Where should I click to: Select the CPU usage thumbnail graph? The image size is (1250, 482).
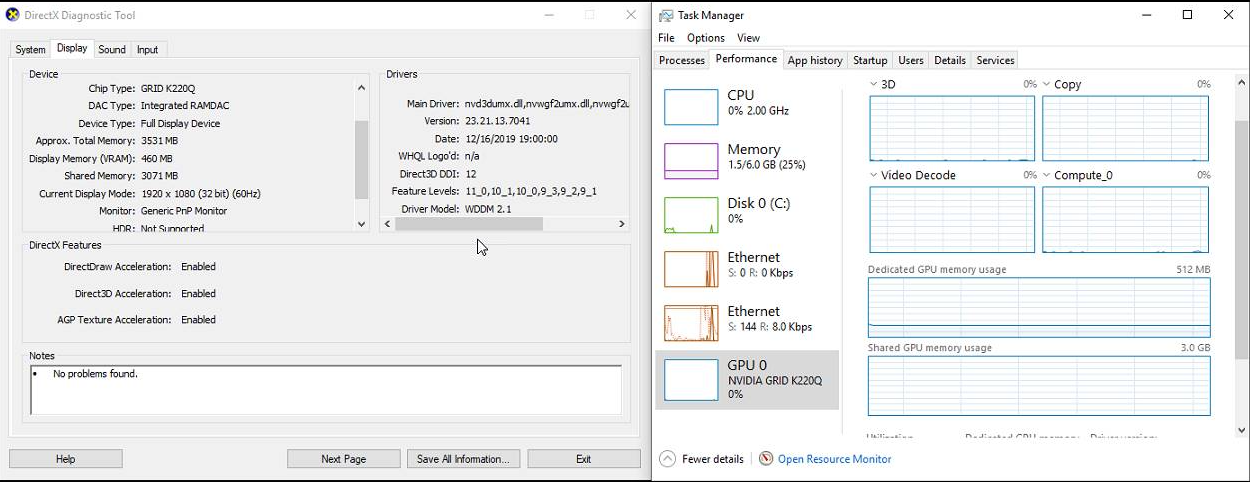tap(691, 106)
